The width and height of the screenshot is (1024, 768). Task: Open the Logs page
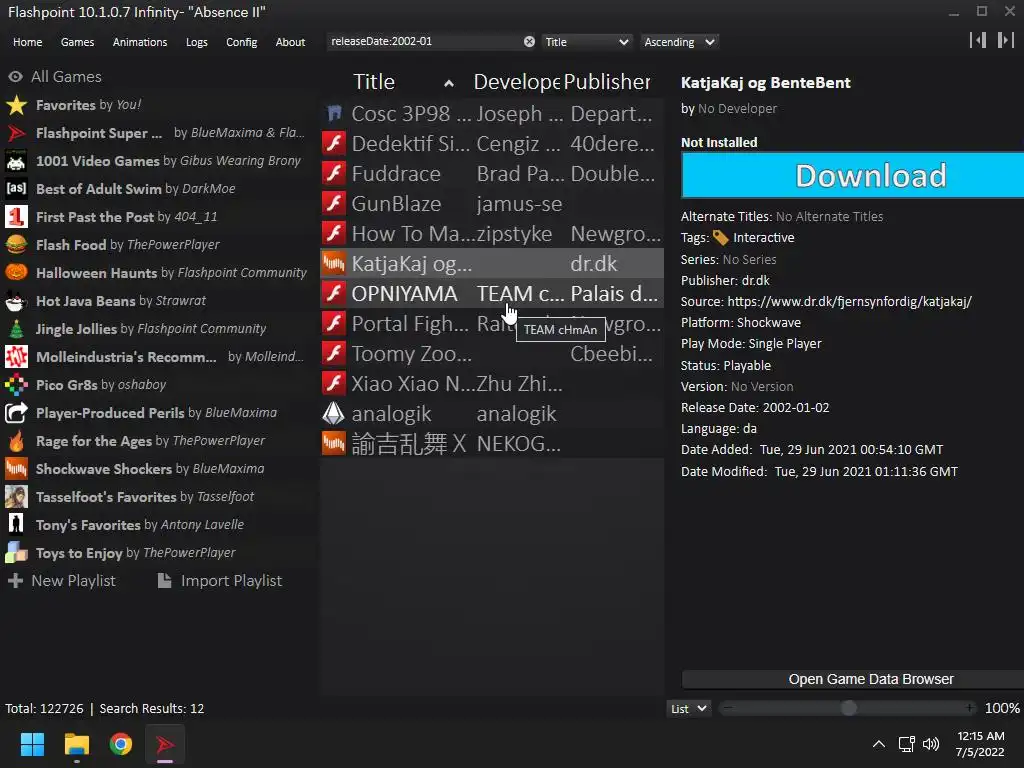(x=197, y=42)
